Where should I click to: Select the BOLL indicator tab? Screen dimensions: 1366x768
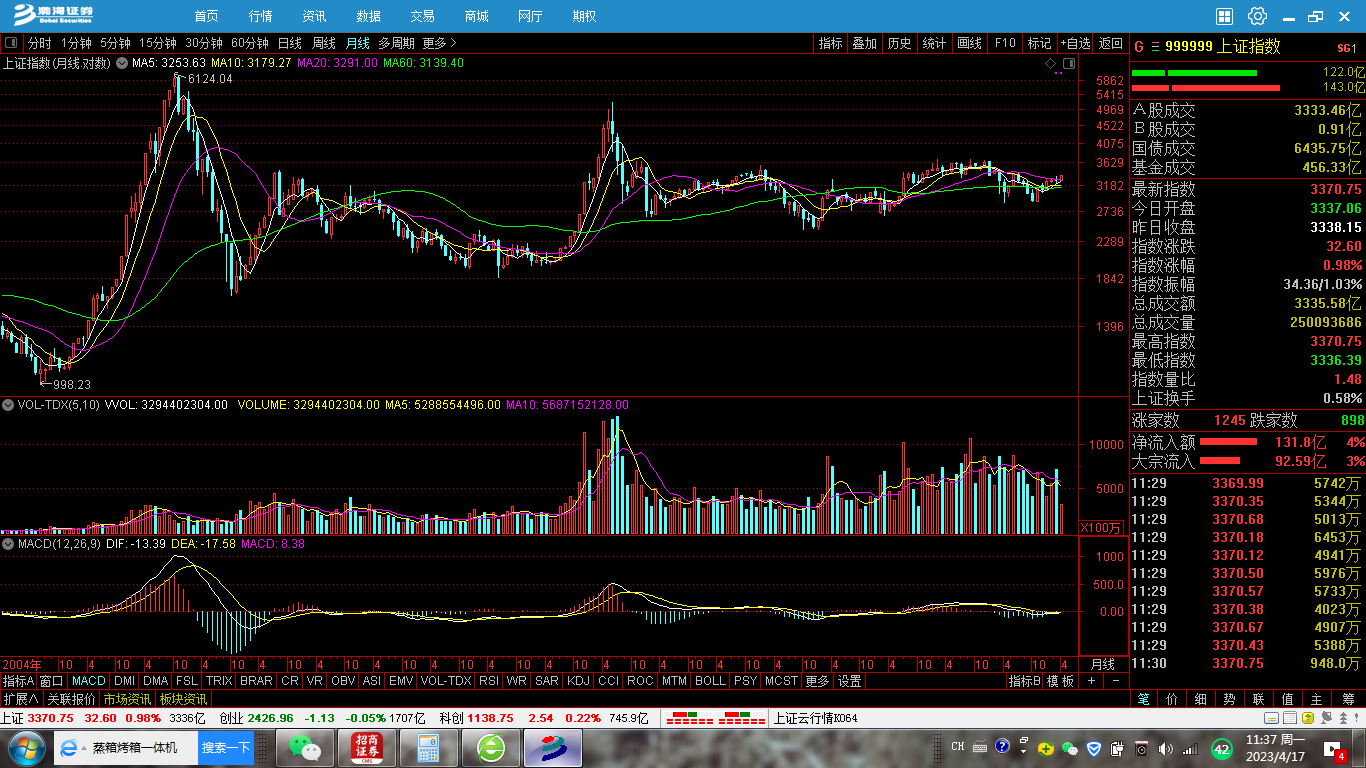[x=710, y=681]
